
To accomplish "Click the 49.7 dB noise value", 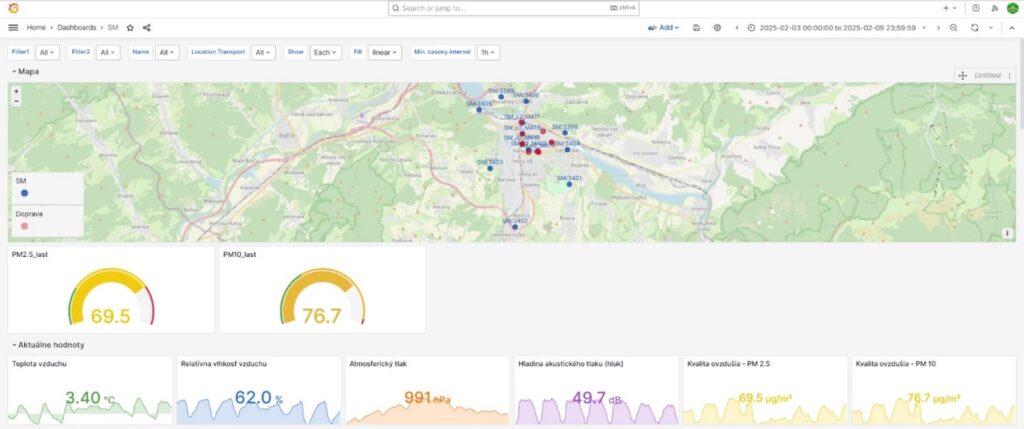I will [596, 398].
